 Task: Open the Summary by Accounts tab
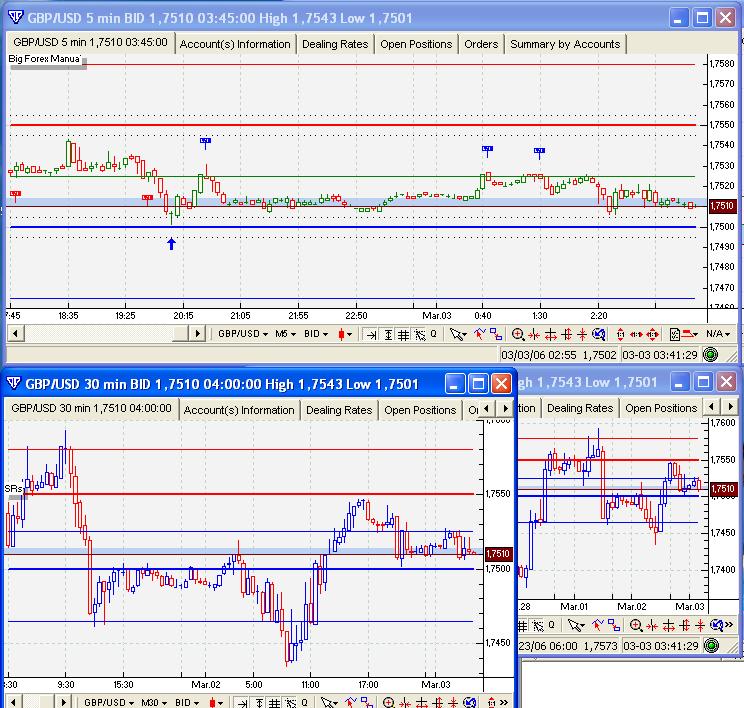pyautogui.click(x=565, y=44)
